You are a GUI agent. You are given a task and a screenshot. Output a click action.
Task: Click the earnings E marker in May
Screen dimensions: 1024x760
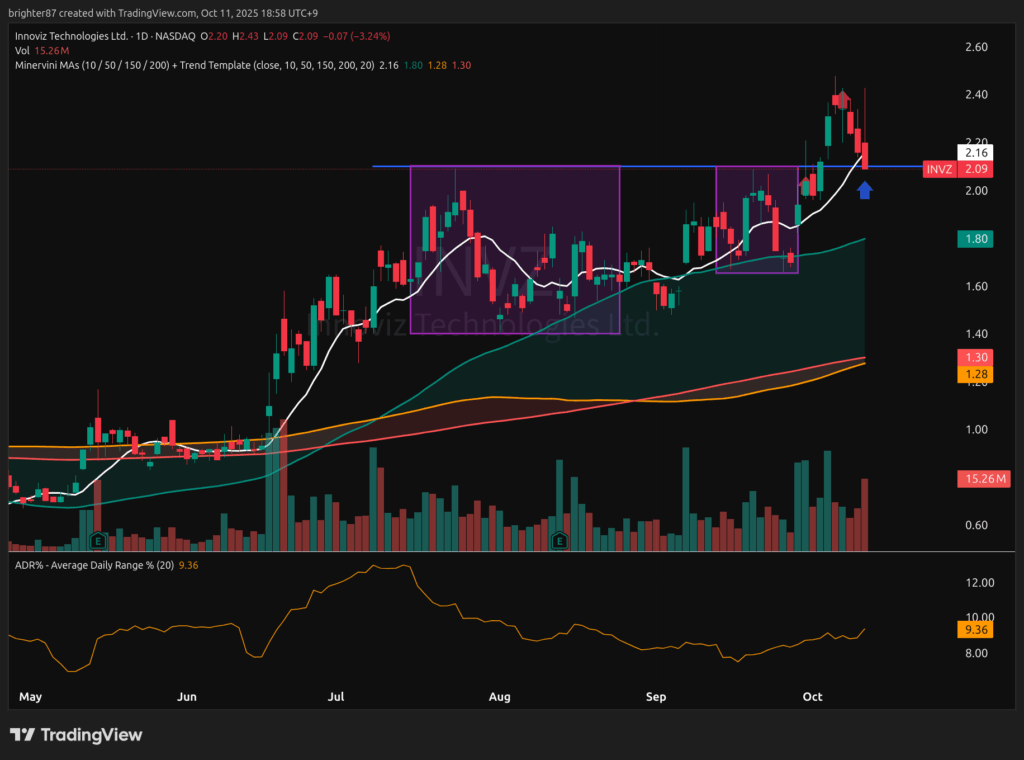[97, 541]
